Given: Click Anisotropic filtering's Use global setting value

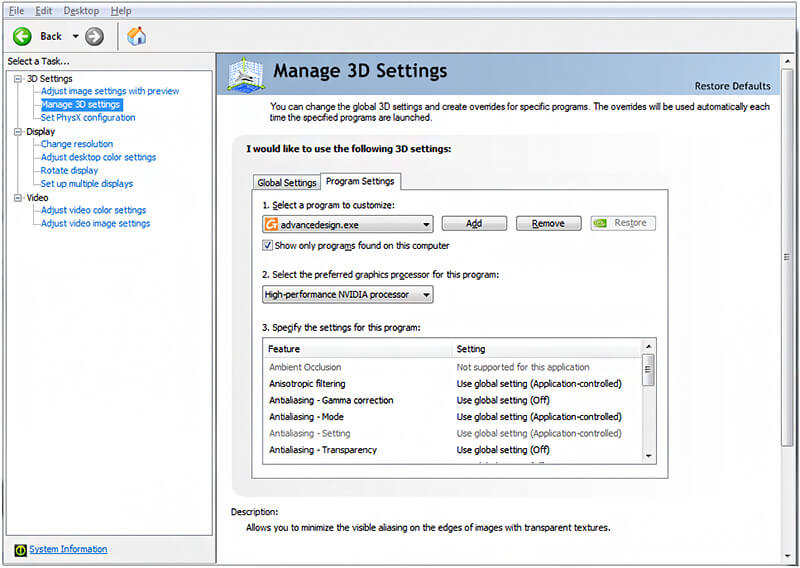Looking at the screenshot, I should (x=539, y=384).
